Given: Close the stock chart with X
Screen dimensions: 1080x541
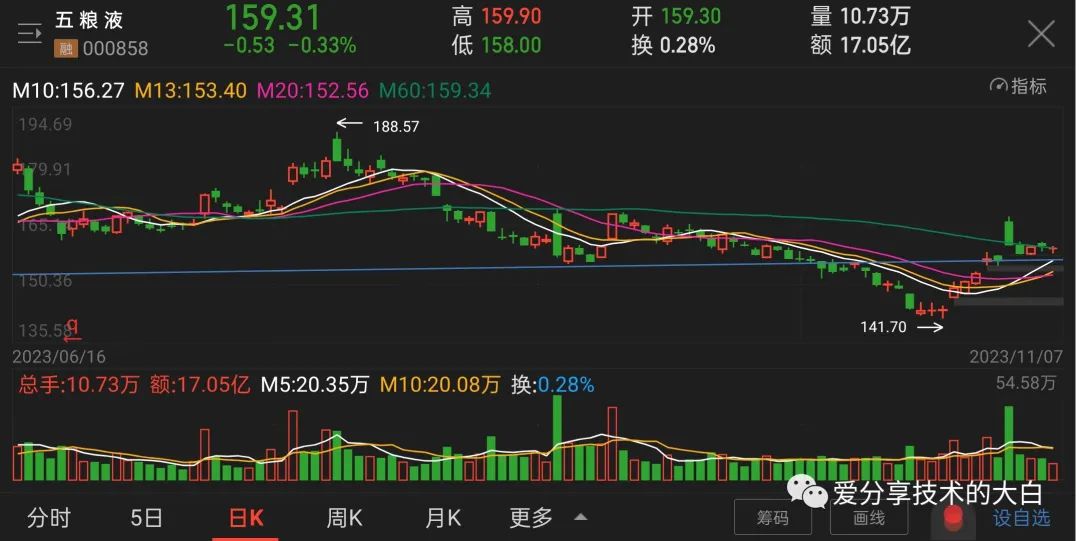Looking at the screenshot, I should [x=1041, y=33].
